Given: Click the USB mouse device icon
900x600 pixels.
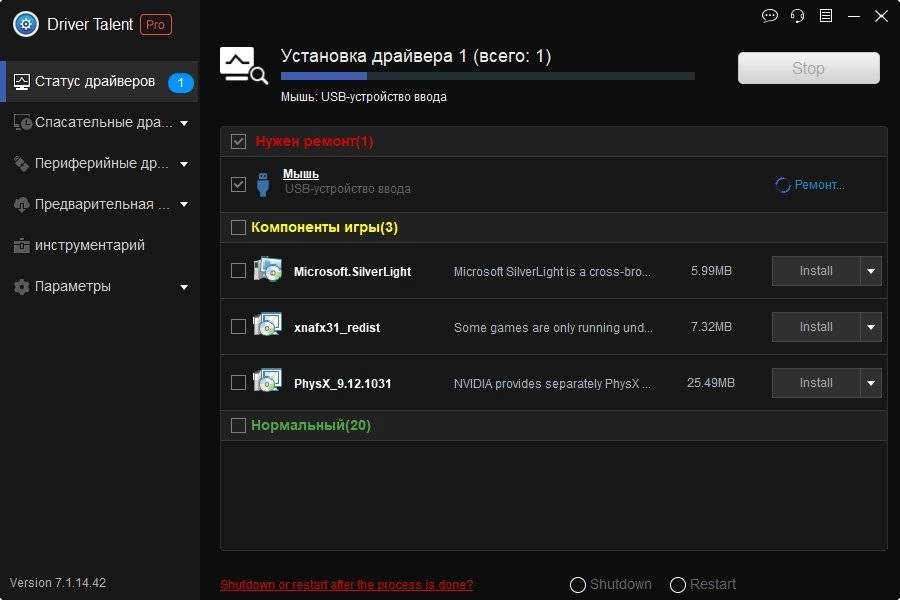Looking at the screenshot, I should coord(263,184).
